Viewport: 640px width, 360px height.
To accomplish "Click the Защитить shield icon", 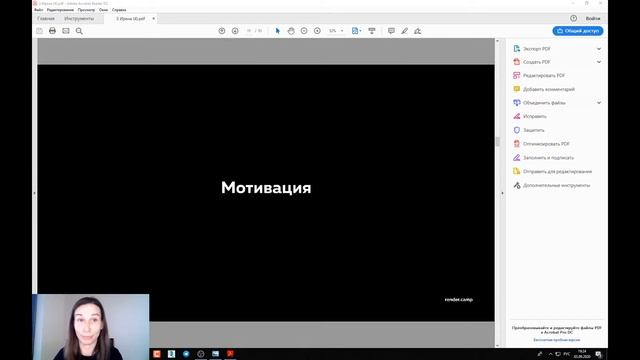I will pyautogui.click(x=517, y=130).
